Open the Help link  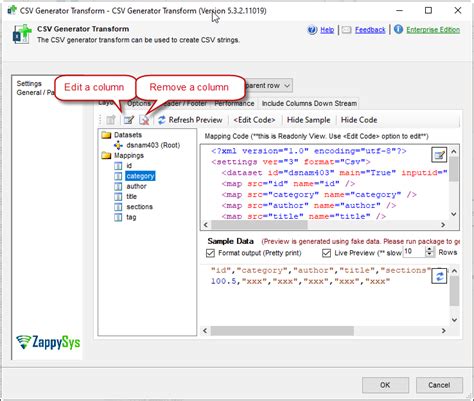point(327,30)
